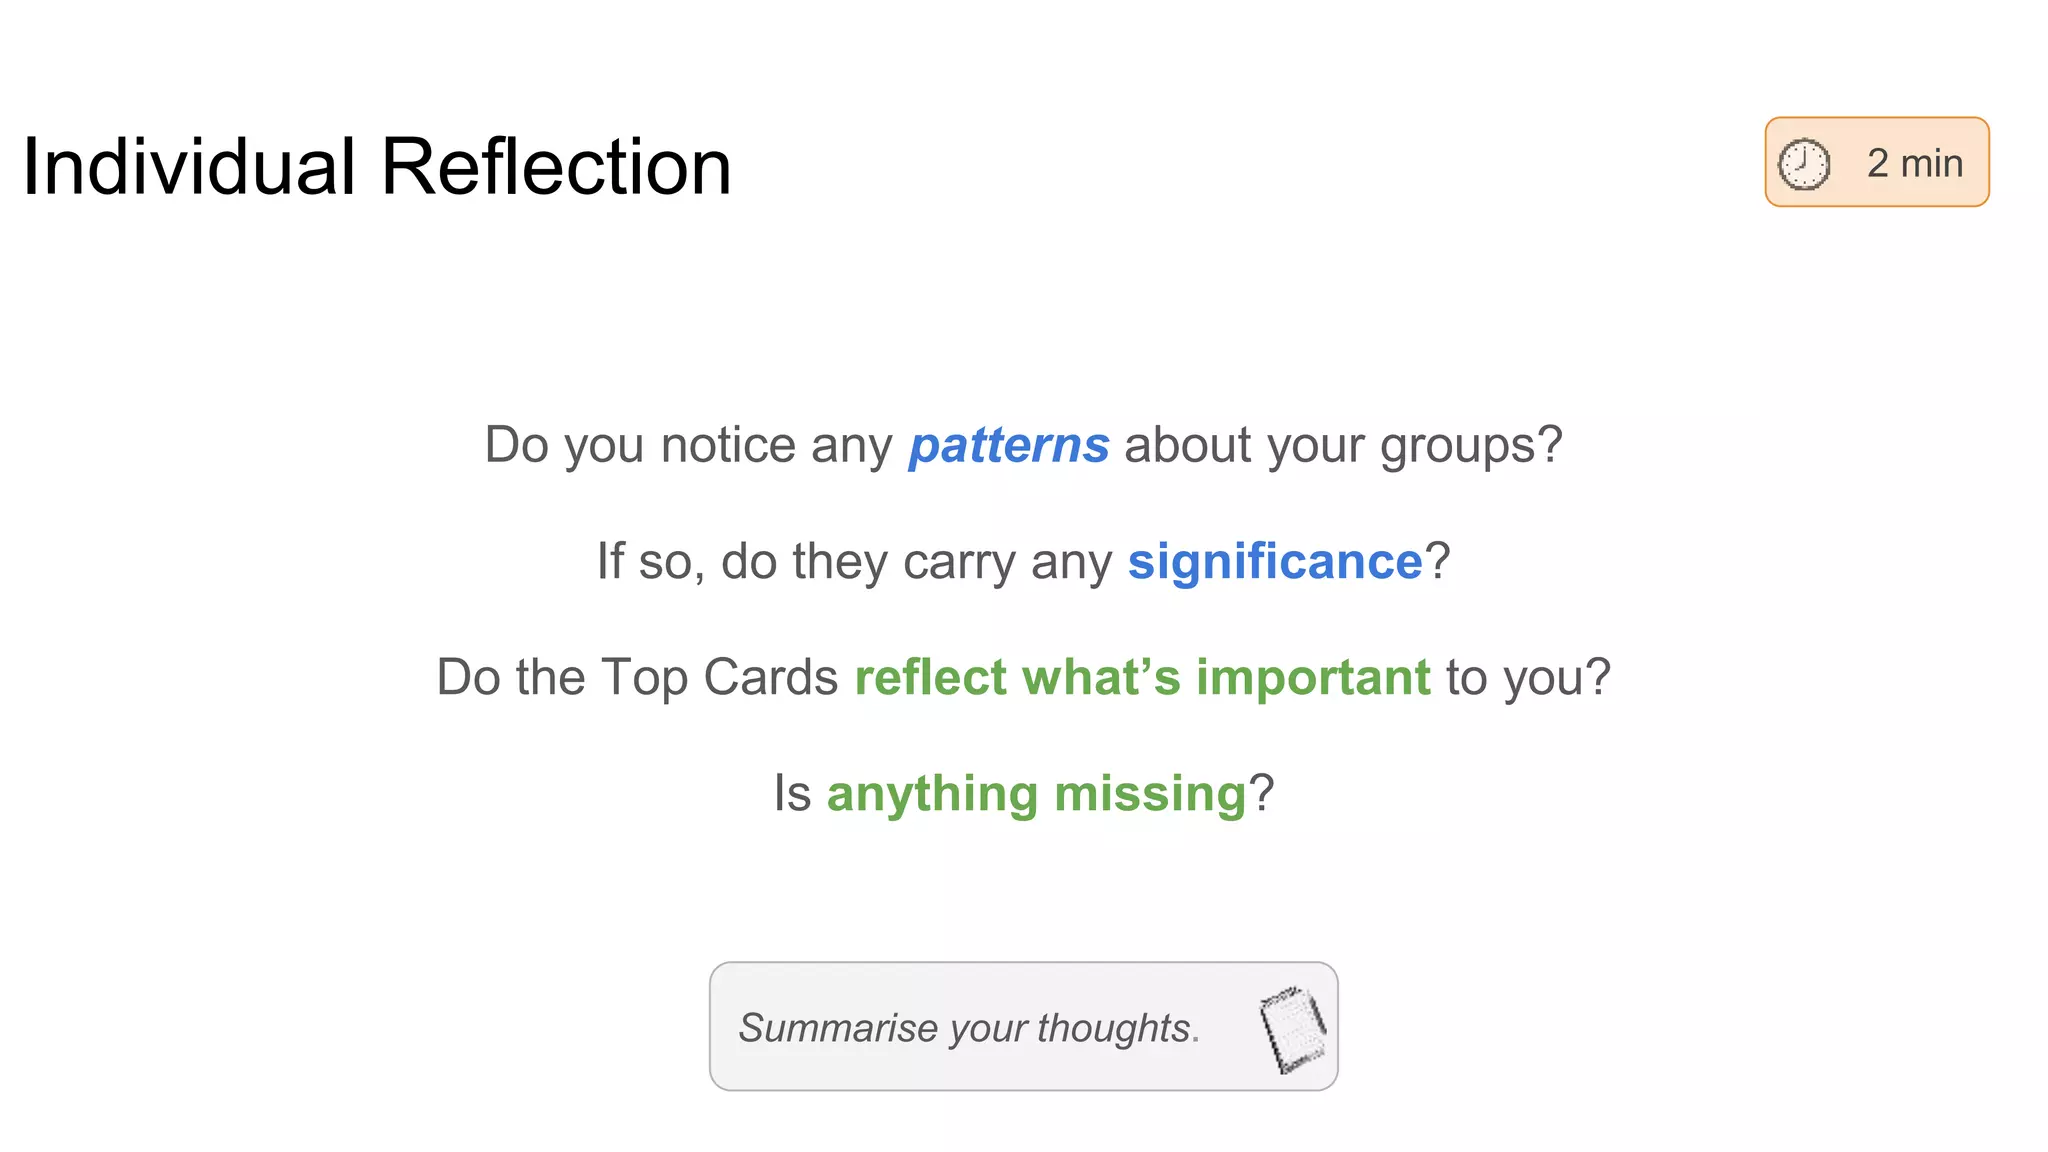The image size is (2048, 1152).
Task: Click the blue bold word "significance"
Action: click(x=1274, y=562)
